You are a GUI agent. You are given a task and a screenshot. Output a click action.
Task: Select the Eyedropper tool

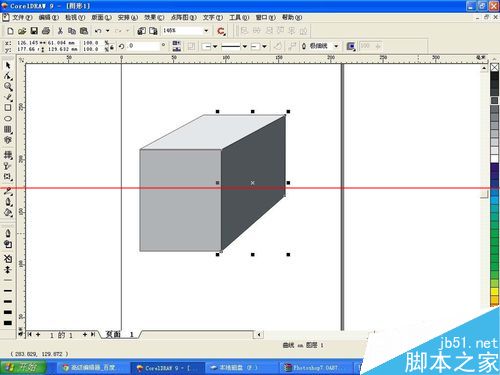[x=8, y=191]
